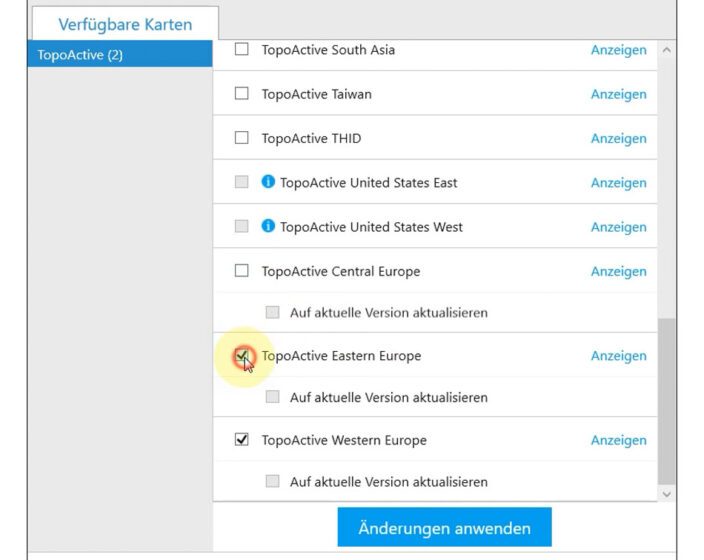This screenshot has width=704, height=560.
Task: Enable the TopoActive THID map checkbox
Action: coord(242,137)
